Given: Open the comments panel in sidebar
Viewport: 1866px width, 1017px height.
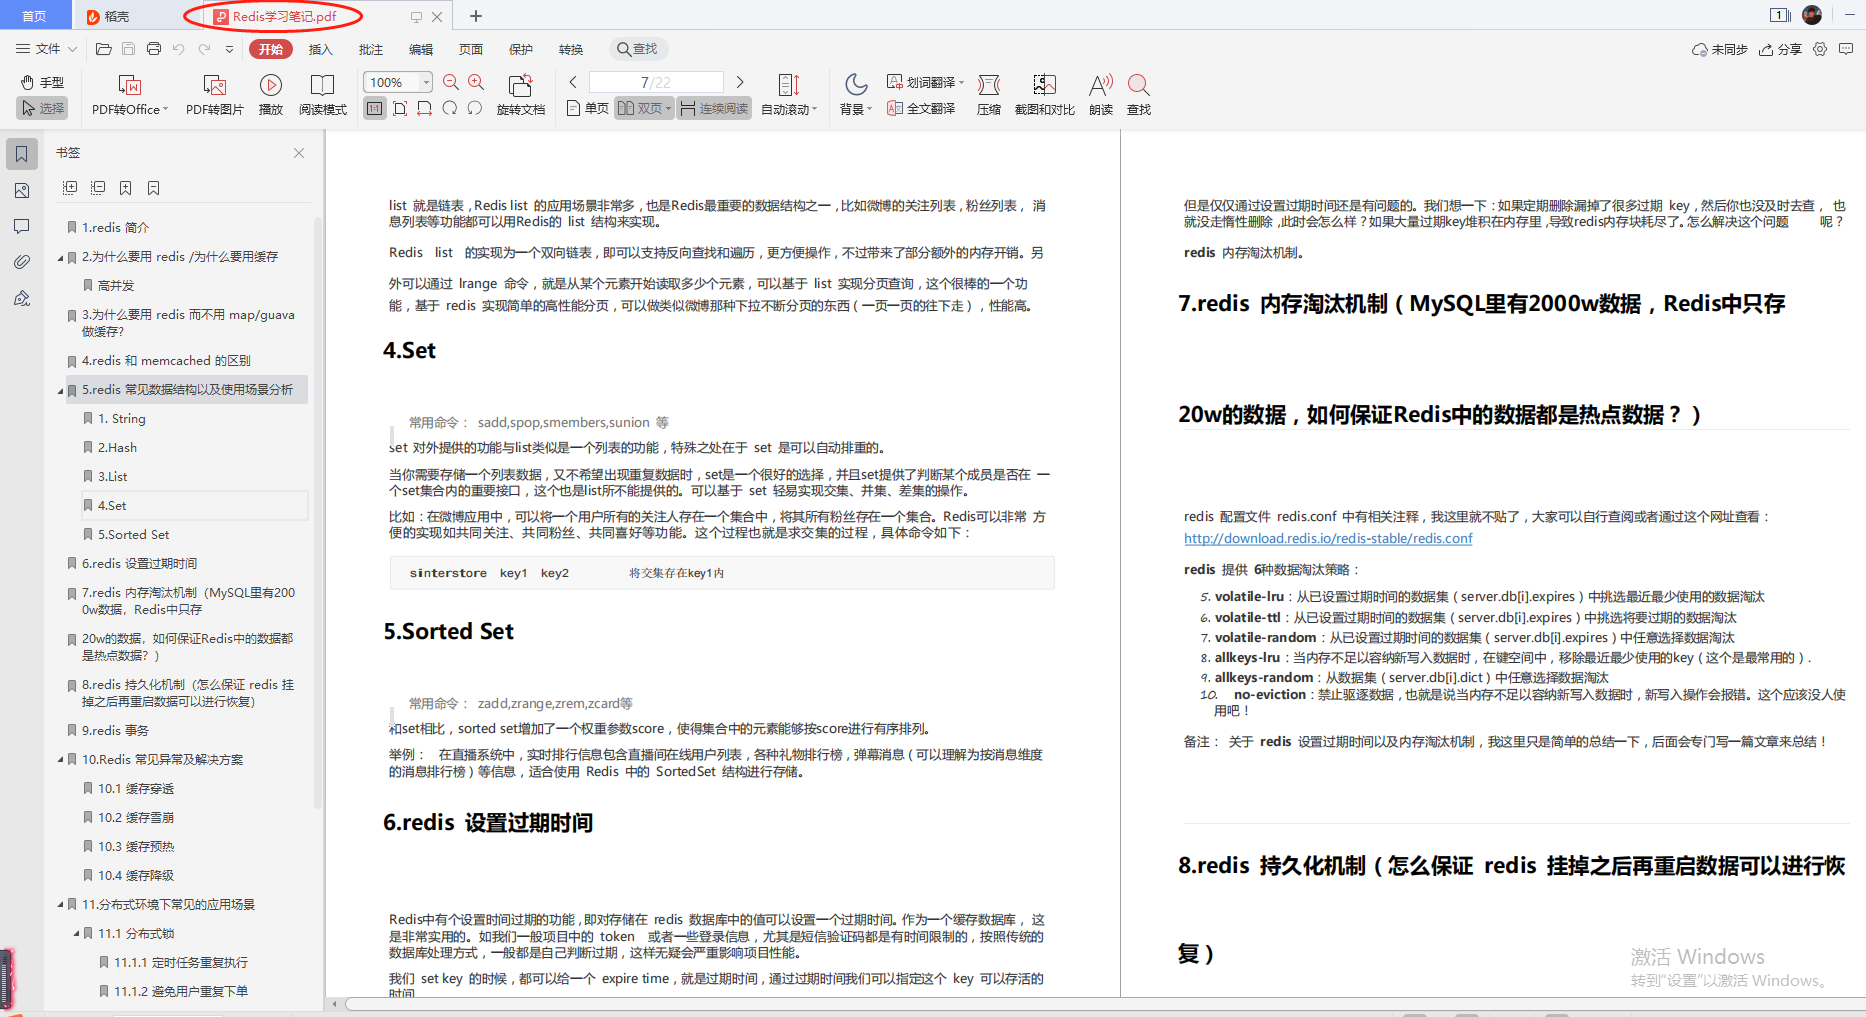Looking at the screenshot, I should [x=22, y=226].
